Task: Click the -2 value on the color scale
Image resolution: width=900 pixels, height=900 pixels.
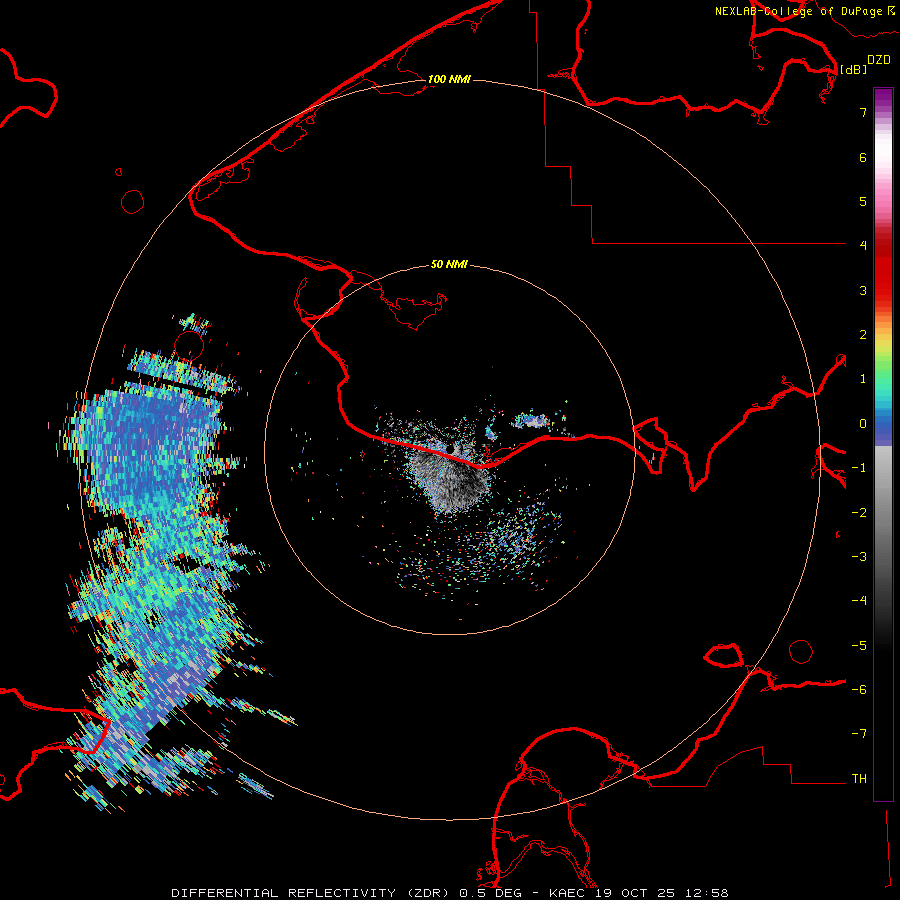Action: coord(859,513)
